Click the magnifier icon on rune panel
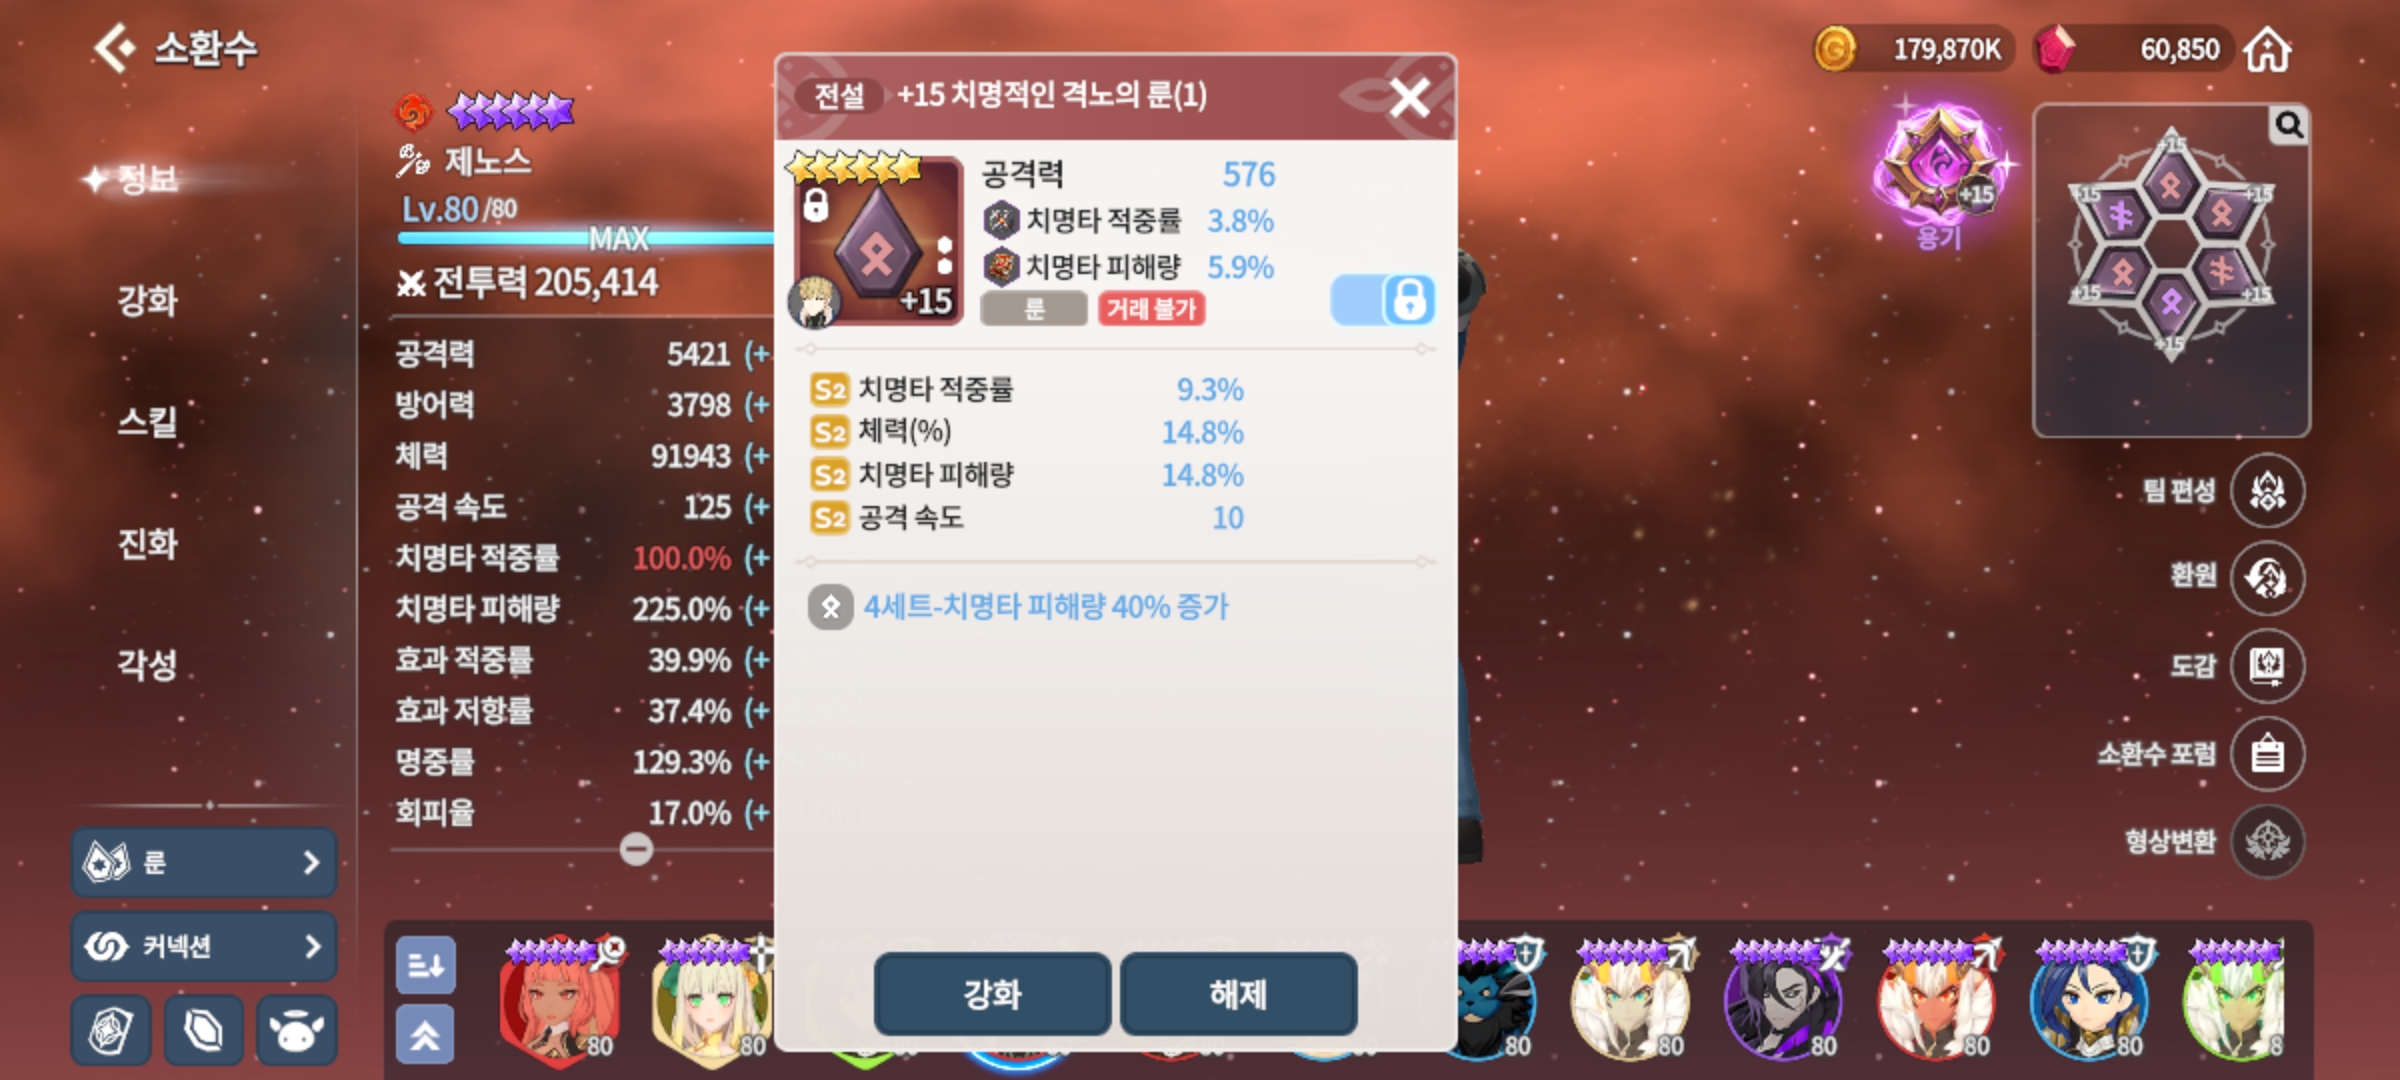2400x1080 pixels. (2289, 125)
